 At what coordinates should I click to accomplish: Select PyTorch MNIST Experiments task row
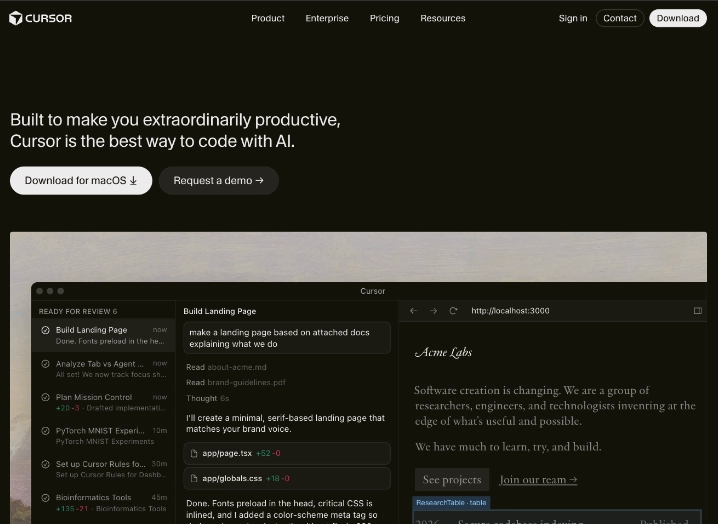click(103, 436)
